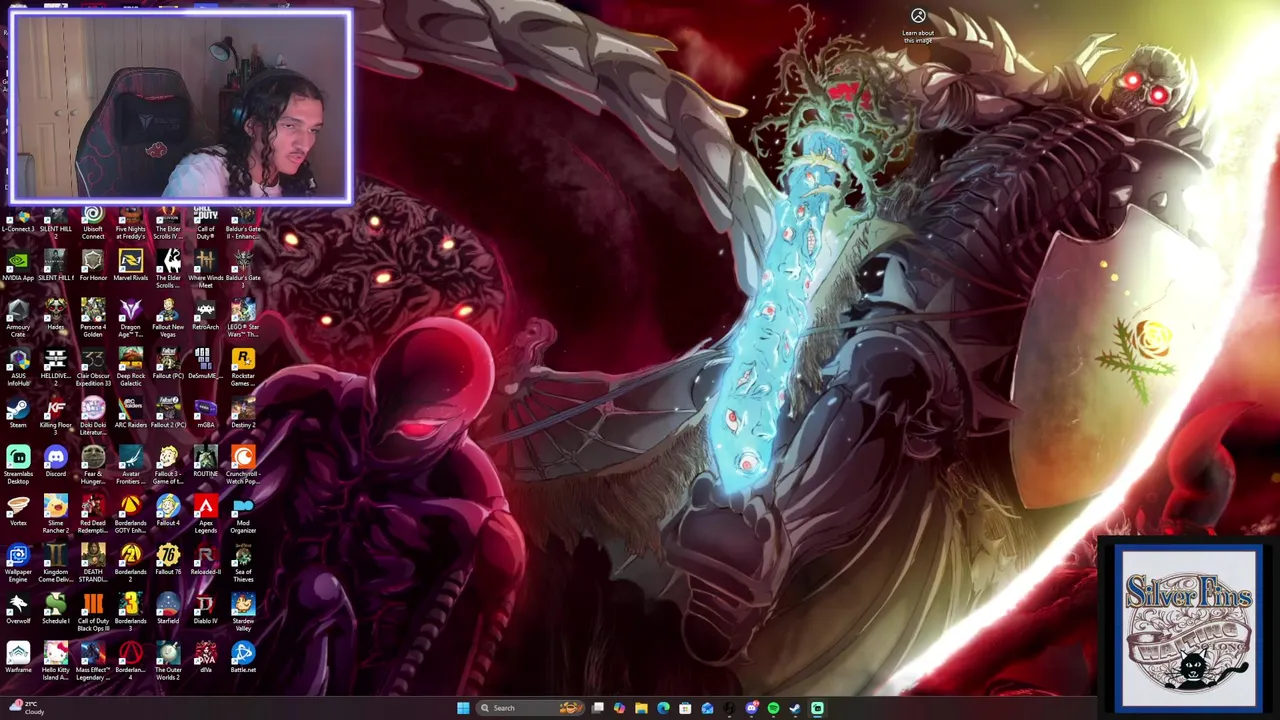This screenshot has height=720, width=1280.
Task: Launch Mod Organizer from desktop
Action: tap(243, 515)
